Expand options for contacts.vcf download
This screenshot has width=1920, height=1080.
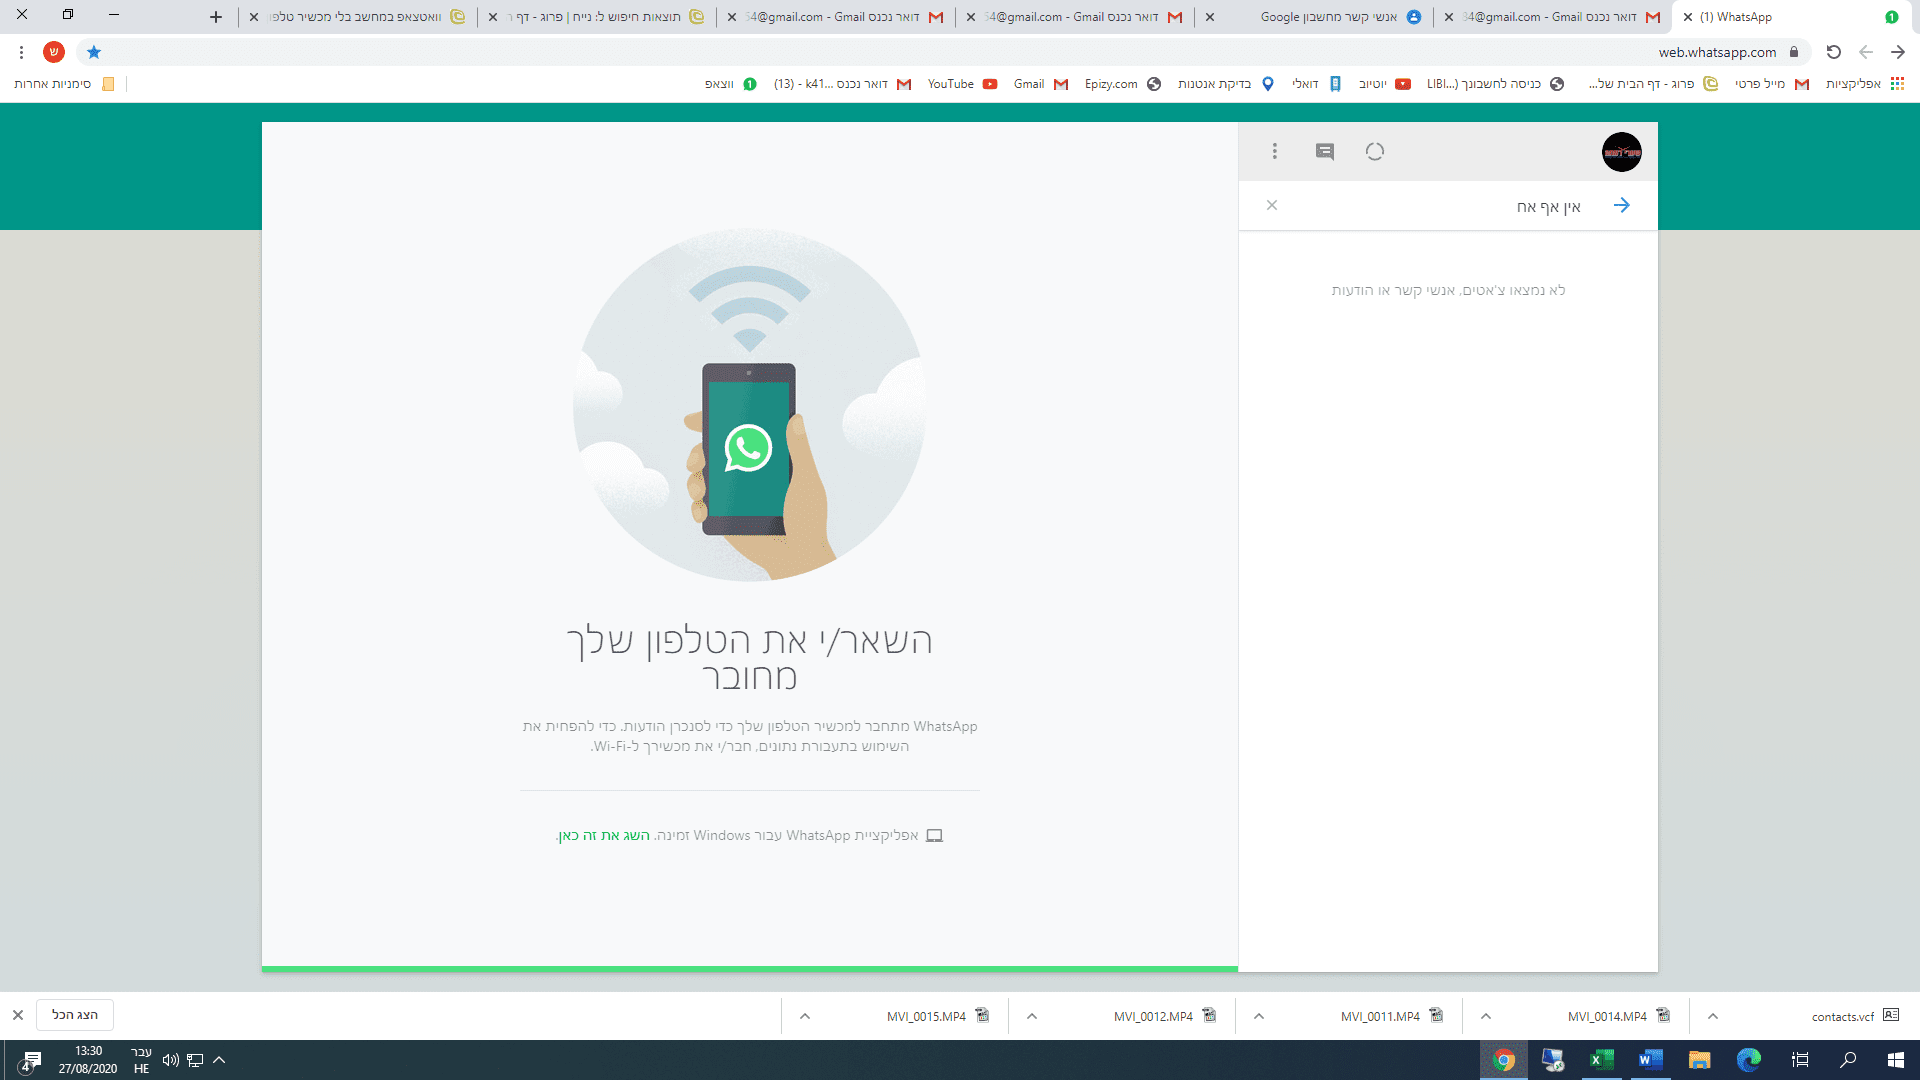[1713, 1016]
